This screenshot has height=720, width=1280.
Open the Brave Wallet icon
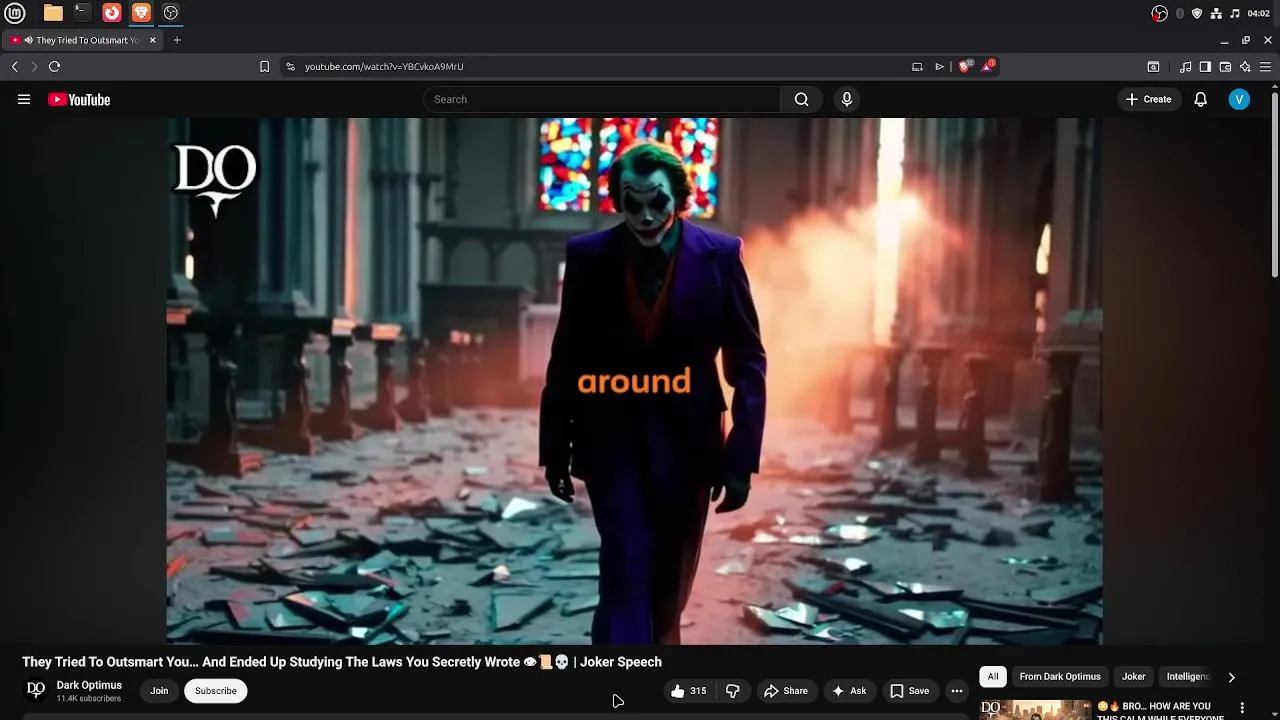pyautogui.click(x=1225, y=66)
